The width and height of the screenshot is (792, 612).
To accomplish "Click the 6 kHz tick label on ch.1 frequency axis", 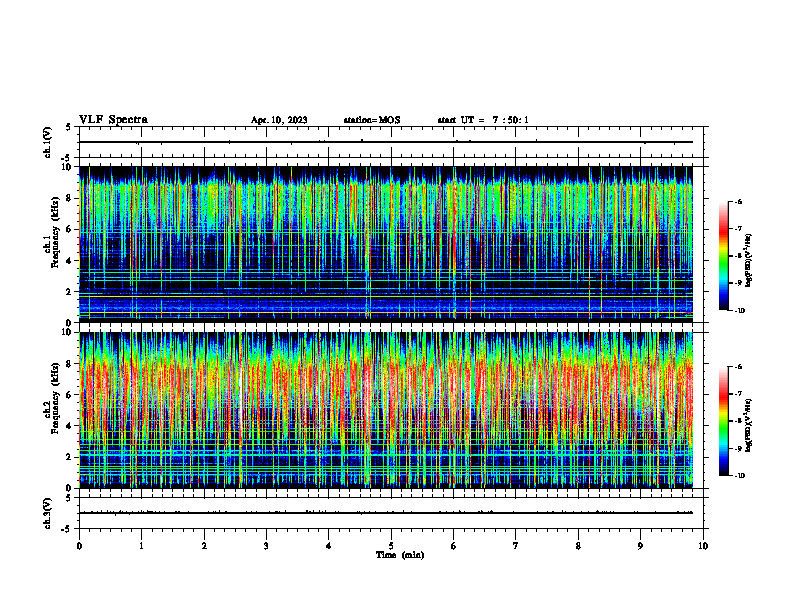I will click(x=69, y=230).
